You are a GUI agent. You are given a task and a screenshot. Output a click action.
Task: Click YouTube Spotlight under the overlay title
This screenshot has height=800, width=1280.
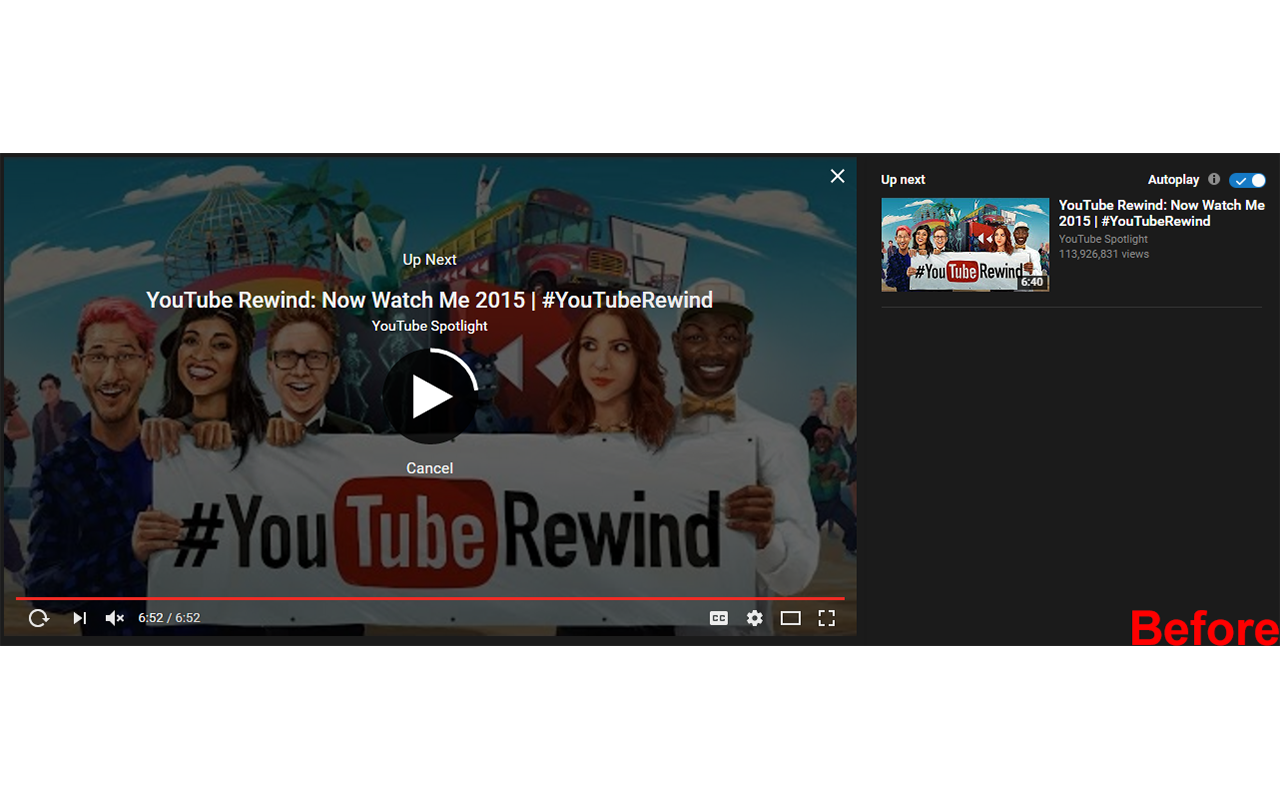pos(430,326)
